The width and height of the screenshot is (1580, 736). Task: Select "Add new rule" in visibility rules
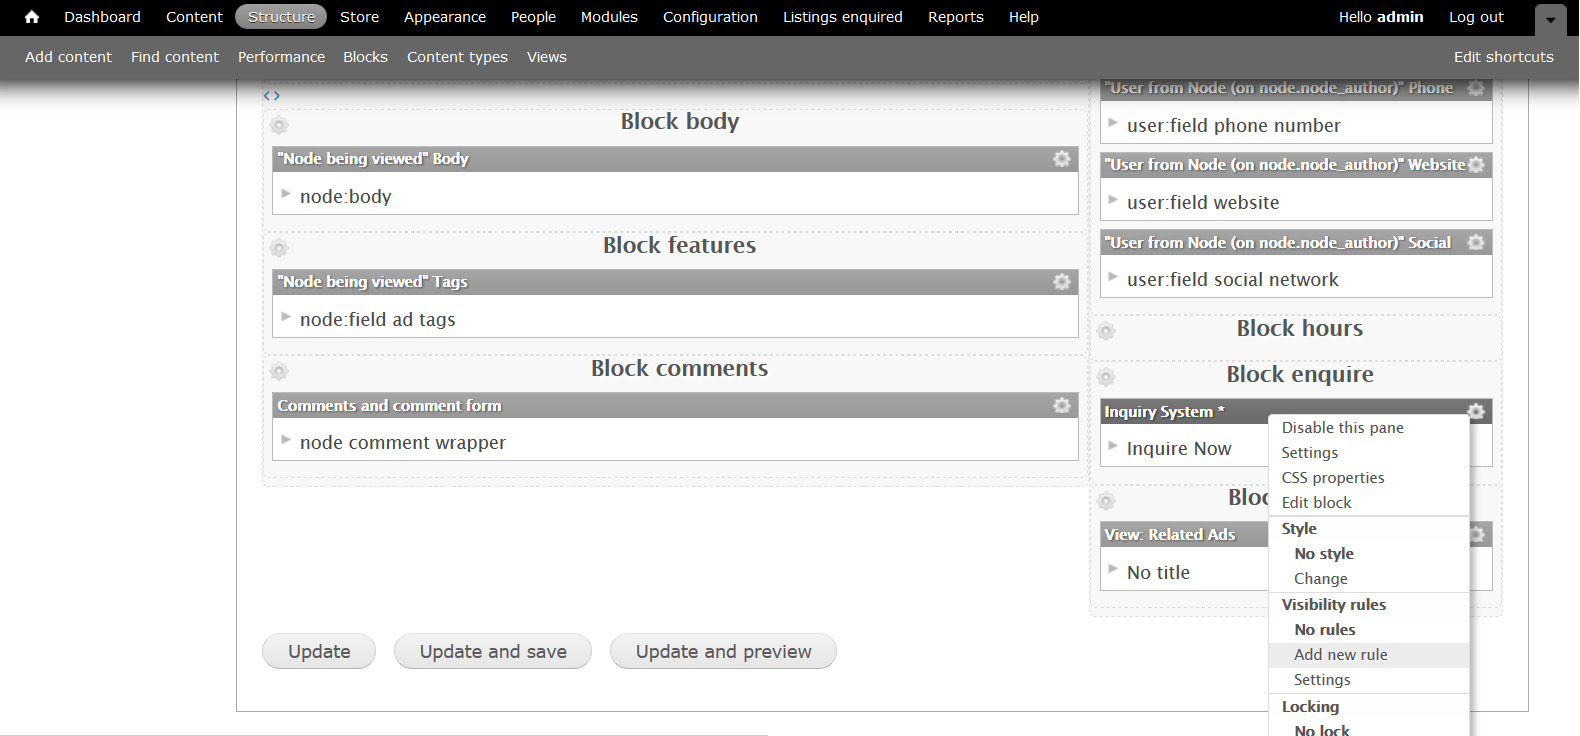(x=1340, y=655)
